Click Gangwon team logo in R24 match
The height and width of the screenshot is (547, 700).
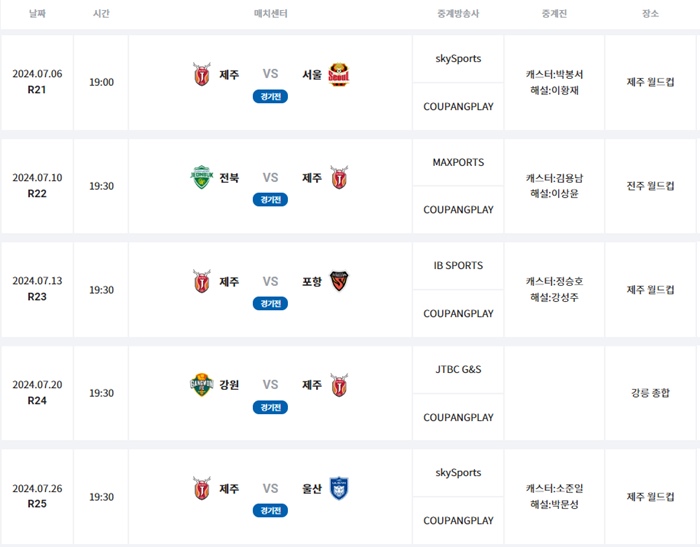(x=202, y=385)
